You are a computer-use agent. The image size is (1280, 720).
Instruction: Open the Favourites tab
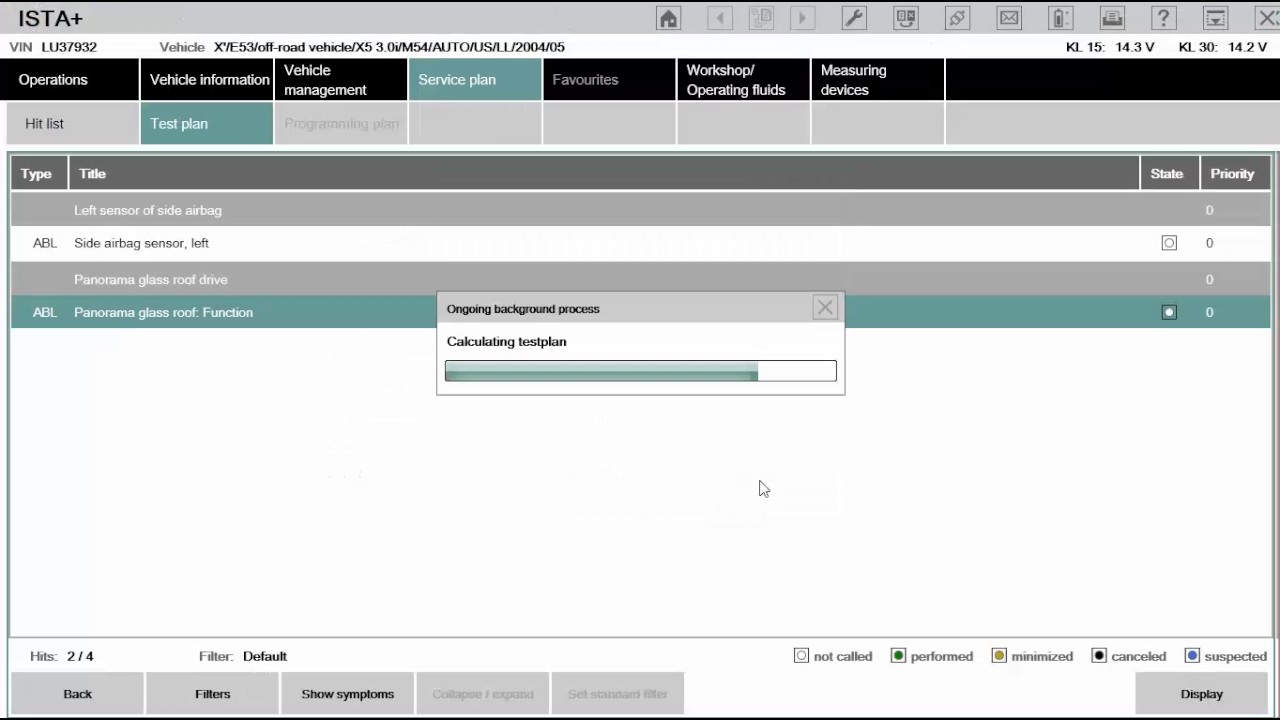click(x=609, y=80)
